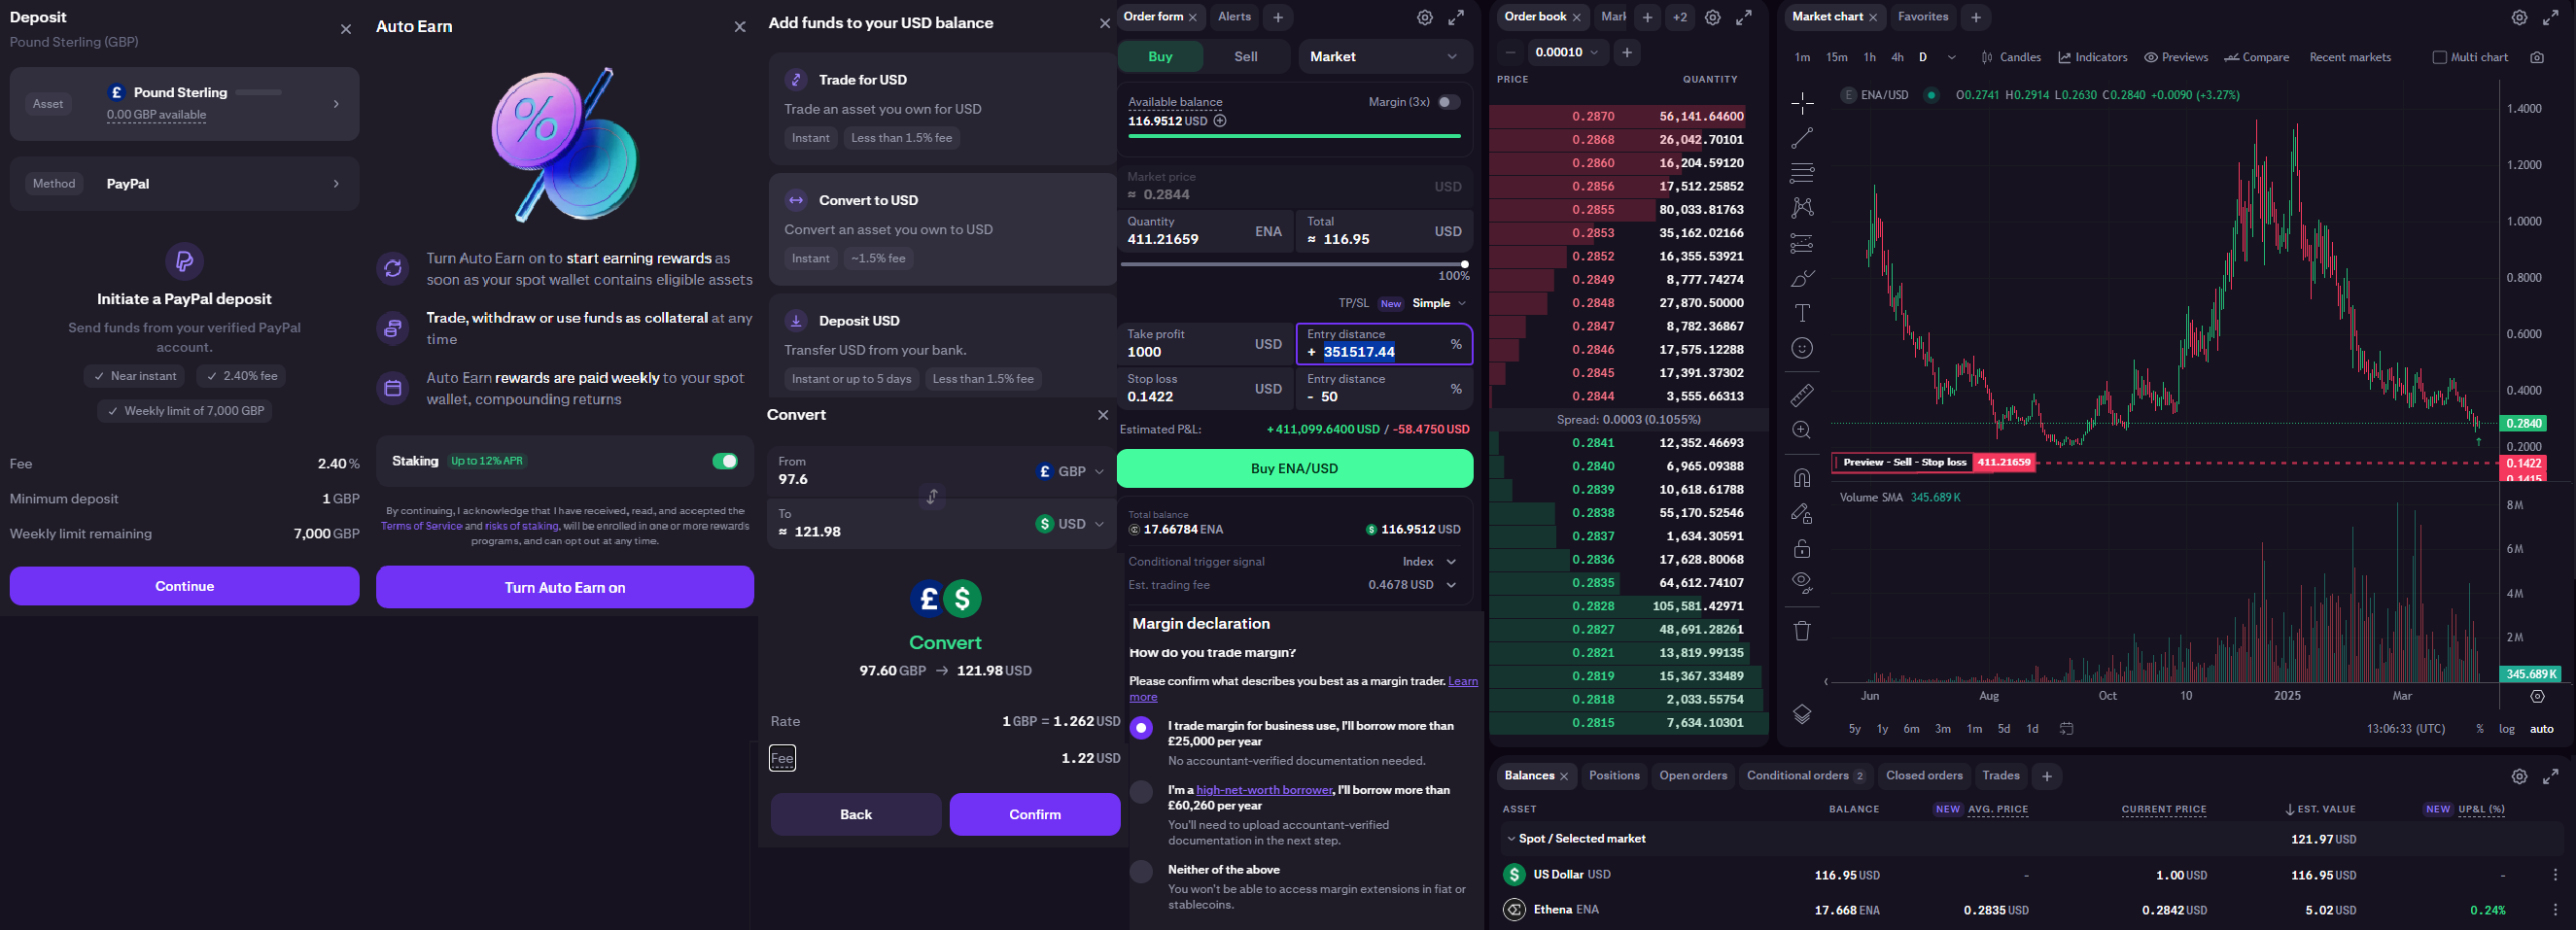The height and width of the screenshot is (930, 2576).
Task: Toggle the magnet snap mode
Action: click(1802, 477)
